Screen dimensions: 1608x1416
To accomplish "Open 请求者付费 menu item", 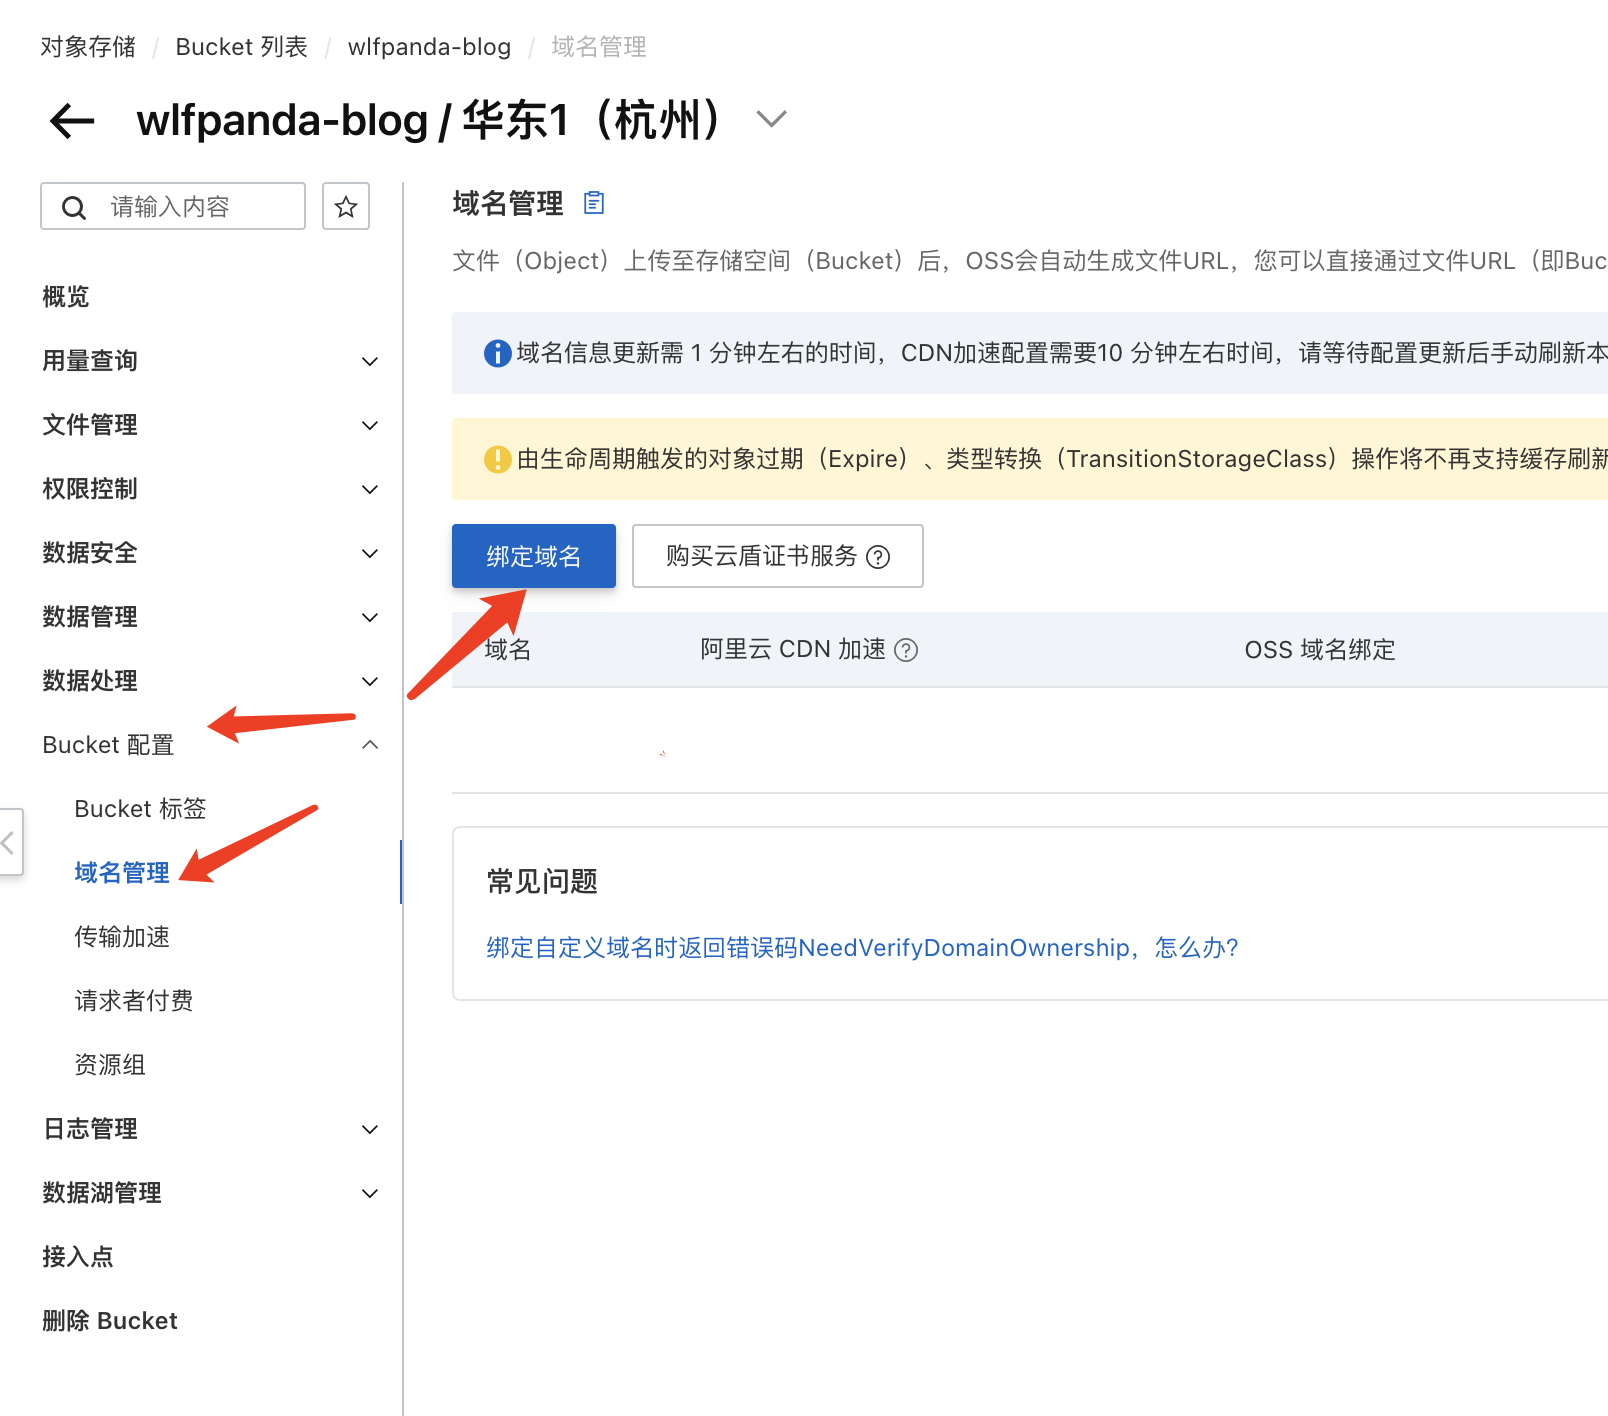I will click(x=134, y=1001).
